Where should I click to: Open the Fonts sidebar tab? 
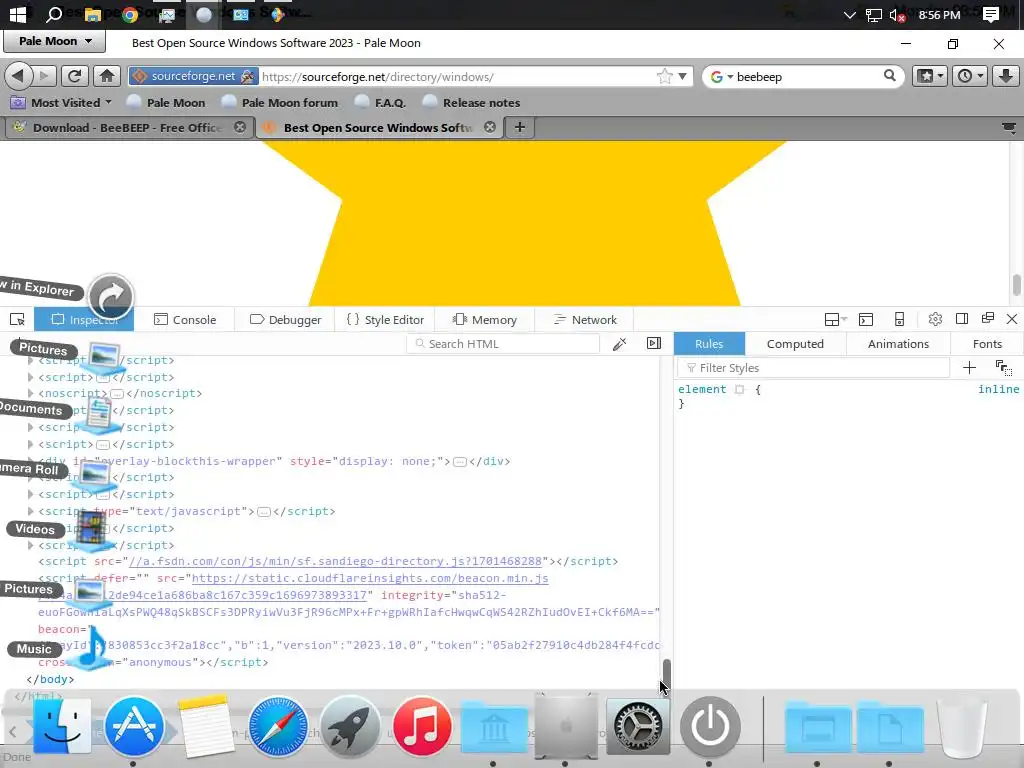(x=987, y=344)
